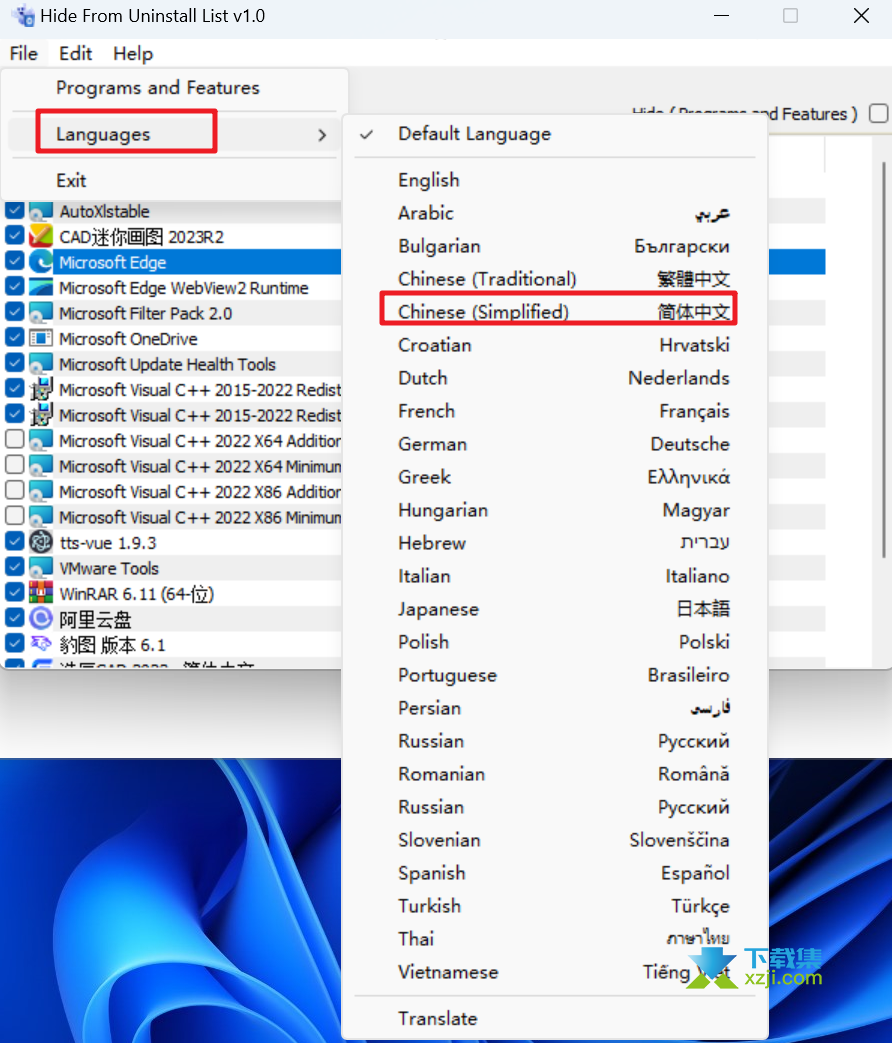Click the Microsoft Edge browser icon

[x=41, y=261]
